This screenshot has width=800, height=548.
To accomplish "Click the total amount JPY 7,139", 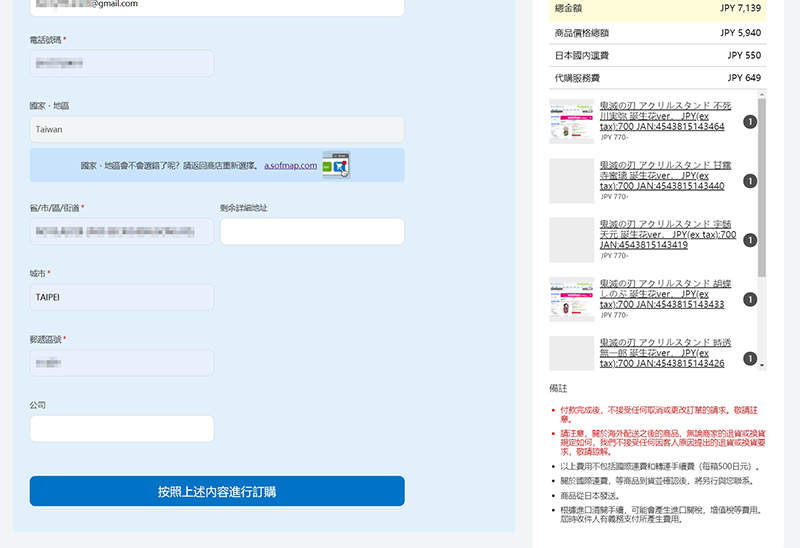I will [x=740, y=8].
